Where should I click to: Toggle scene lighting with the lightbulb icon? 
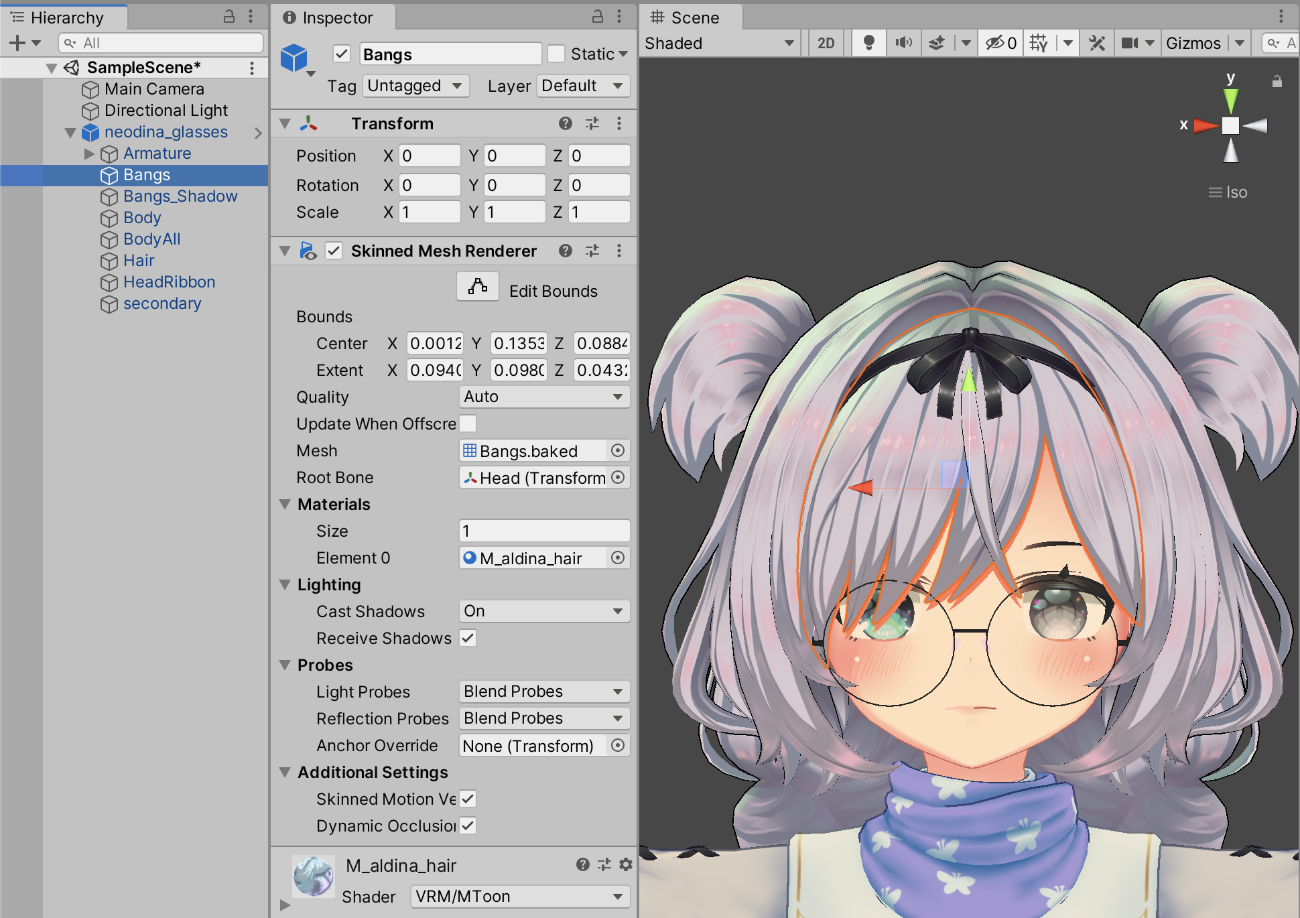point(869,43)
